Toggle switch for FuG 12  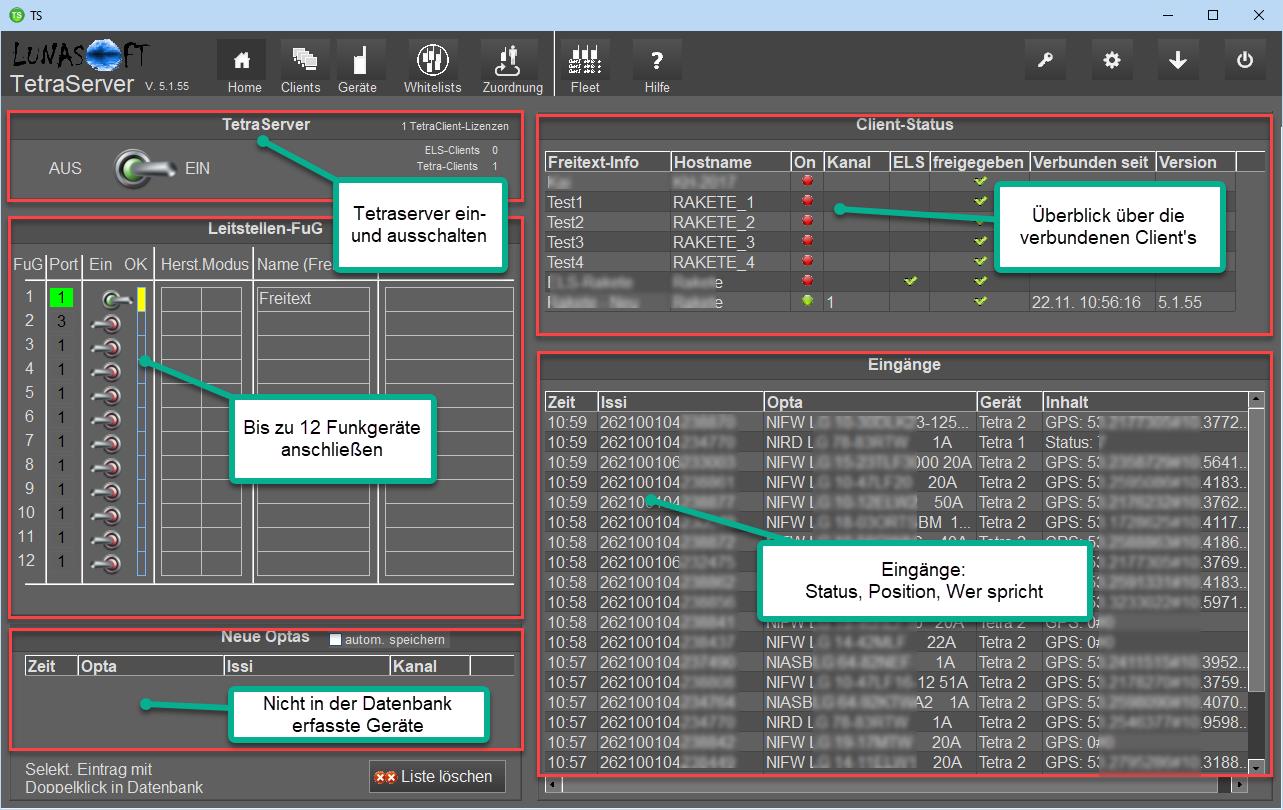(104, 562)
